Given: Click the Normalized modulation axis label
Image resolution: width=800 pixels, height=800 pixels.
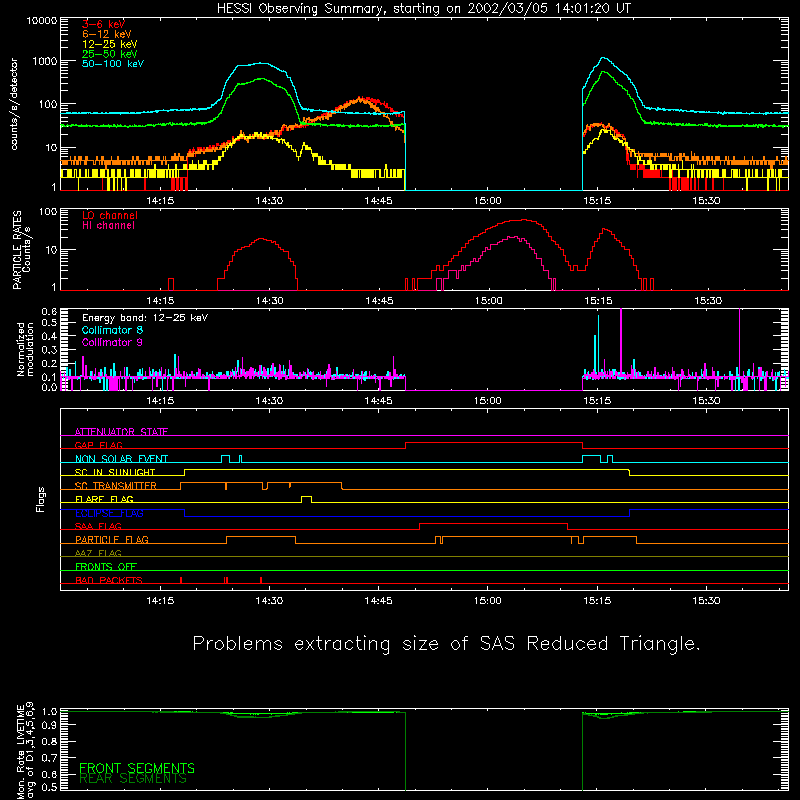Looking at the screenshot, I should pos(25,349).
